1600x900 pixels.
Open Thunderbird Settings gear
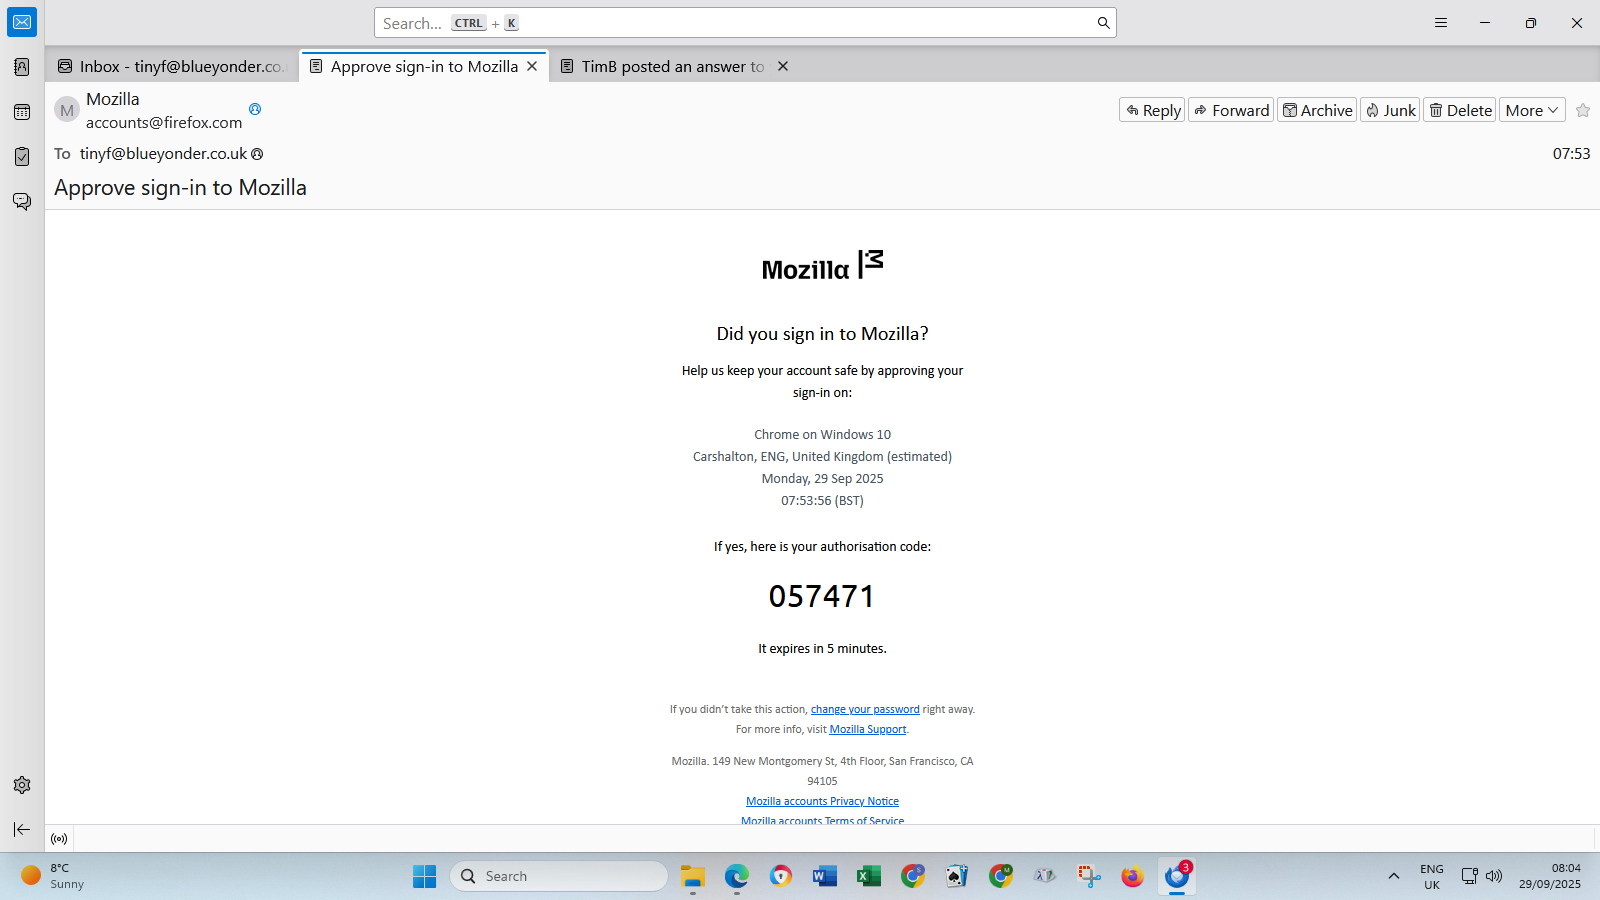pos(22,785)
